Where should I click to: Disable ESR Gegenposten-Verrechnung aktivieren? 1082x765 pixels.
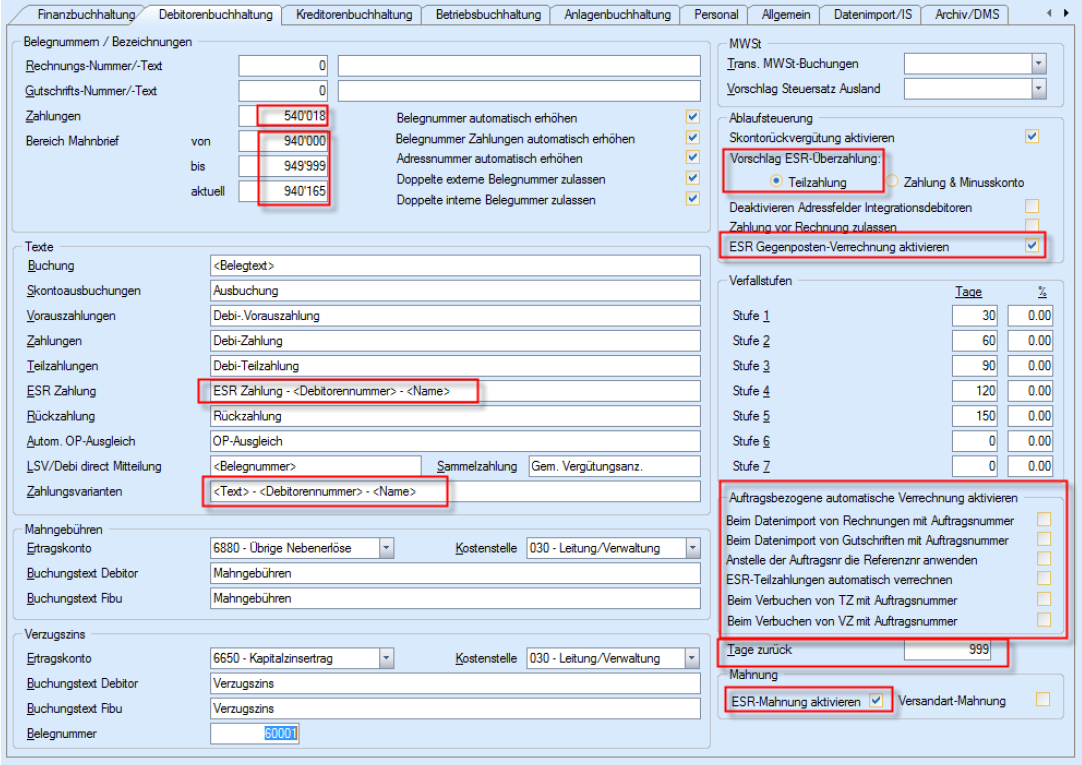pos(1033,246)
